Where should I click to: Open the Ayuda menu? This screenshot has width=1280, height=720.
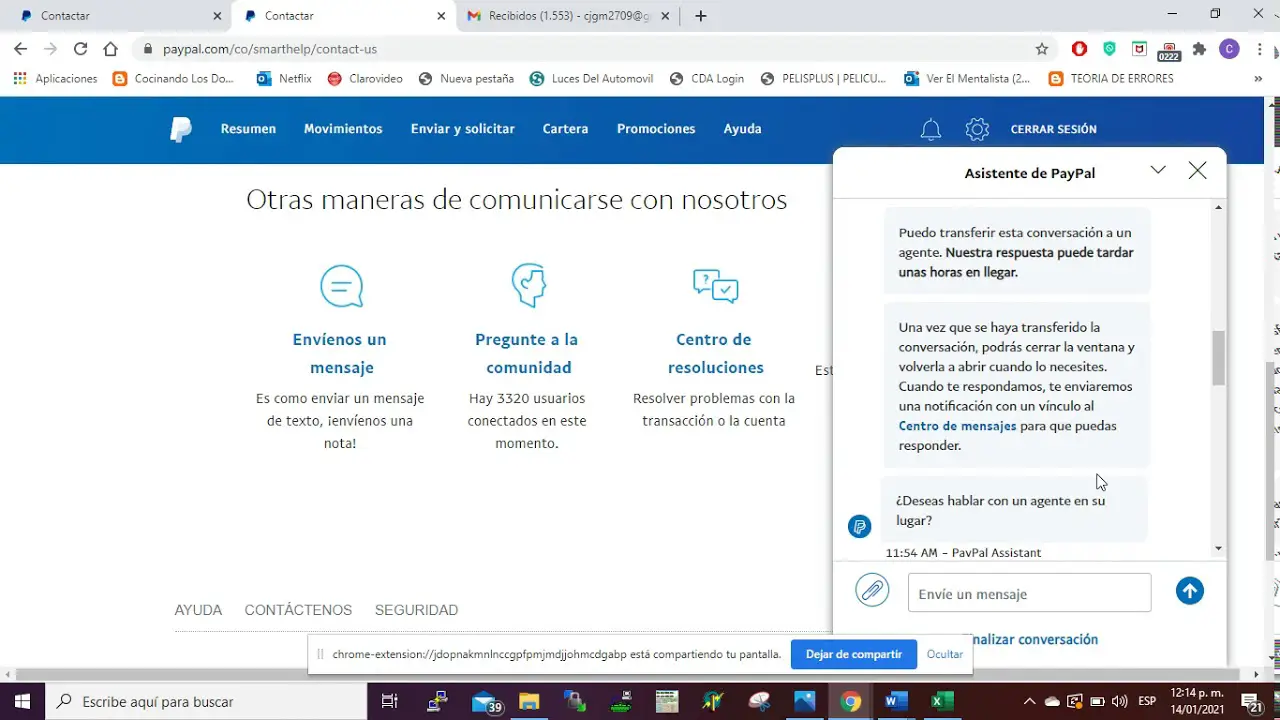pyautogui.click(x=743, y=129)
